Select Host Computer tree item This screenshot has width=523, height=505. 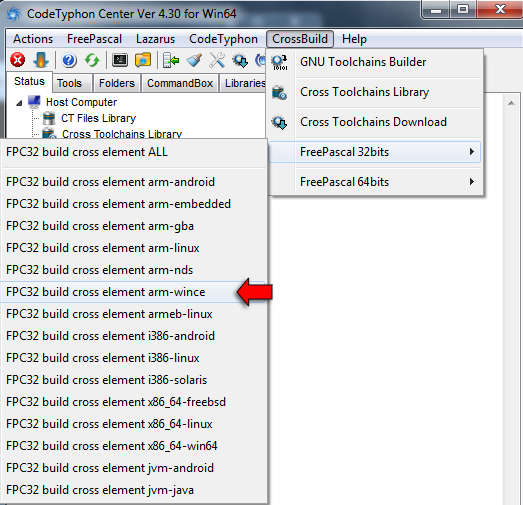pyautogui.click(x=81, y=102)
